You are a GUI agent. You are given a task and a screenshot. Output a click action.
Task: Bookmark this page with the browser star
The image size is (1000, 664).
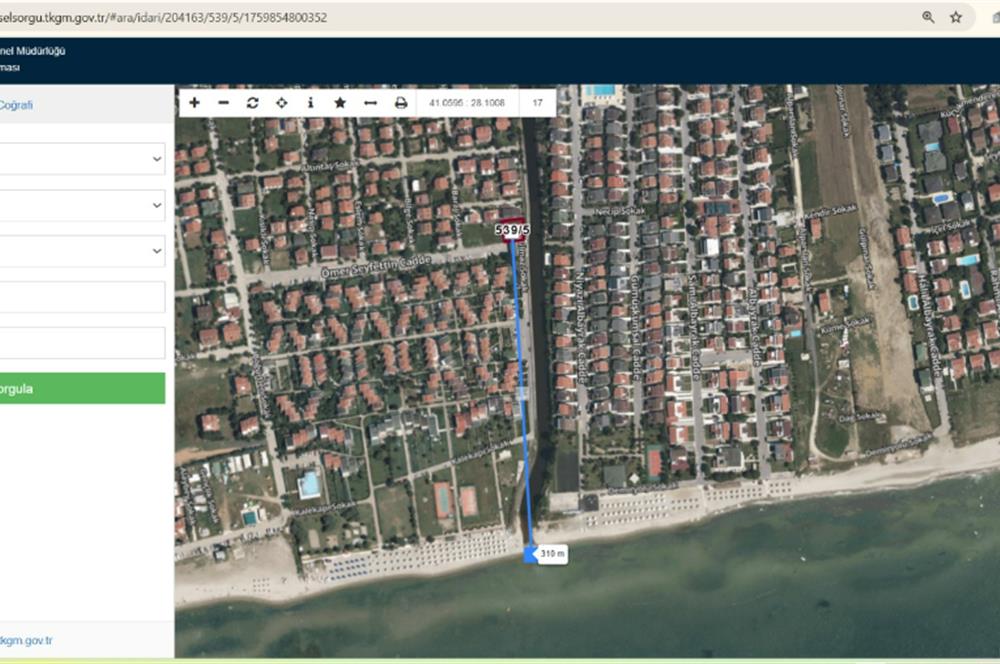coord(953,17)
